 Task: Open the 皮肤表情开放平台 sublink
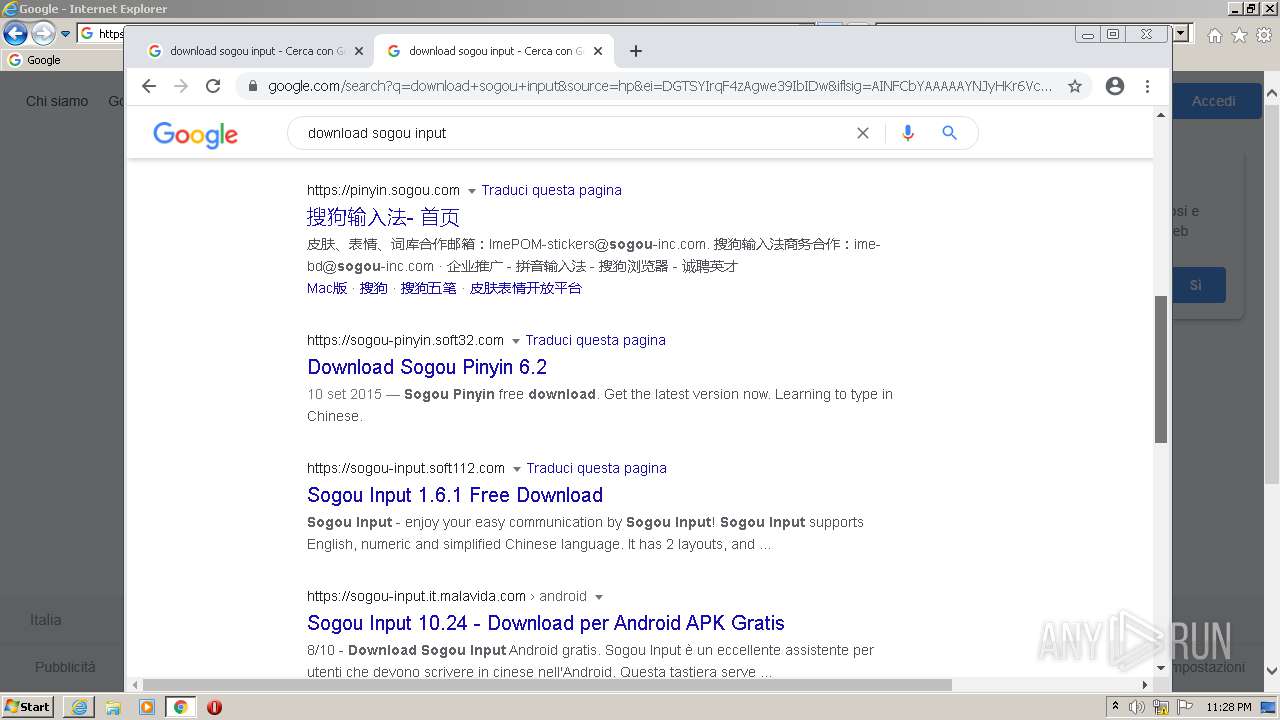point(525,288)
